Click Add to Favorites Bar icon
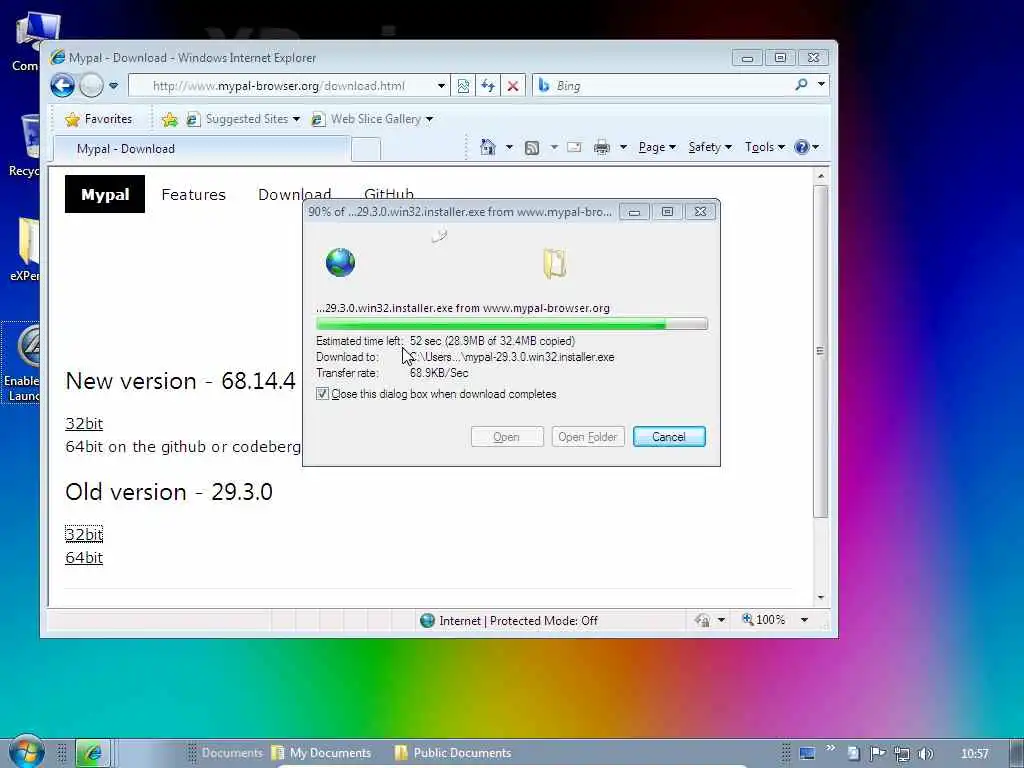The image size is (1024, 768). (170, 119)
